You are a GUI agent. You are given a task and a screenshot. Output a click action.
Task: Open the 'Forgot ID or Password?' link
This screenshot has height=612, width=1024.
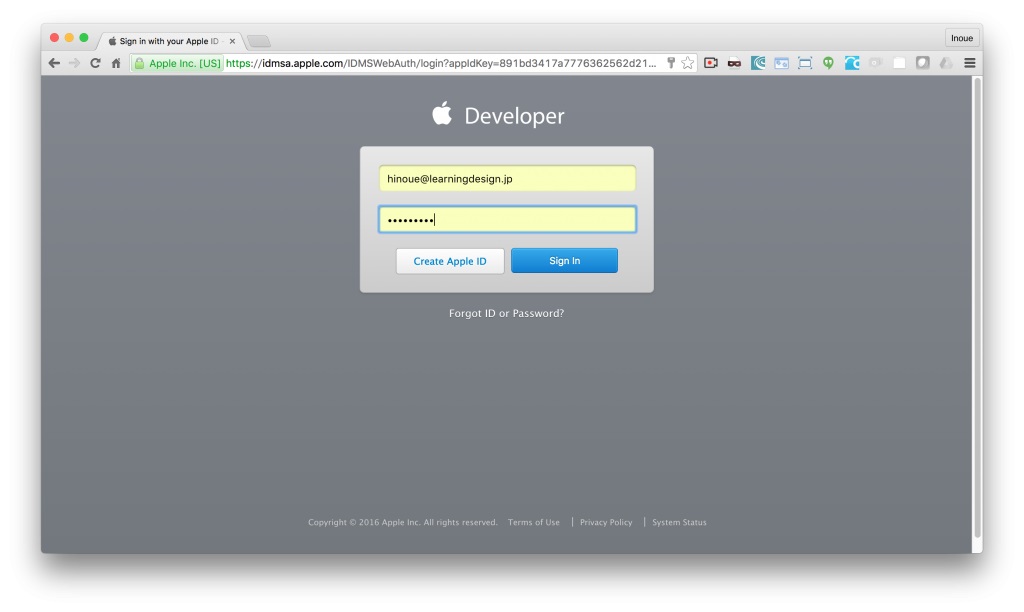point(507,314)
